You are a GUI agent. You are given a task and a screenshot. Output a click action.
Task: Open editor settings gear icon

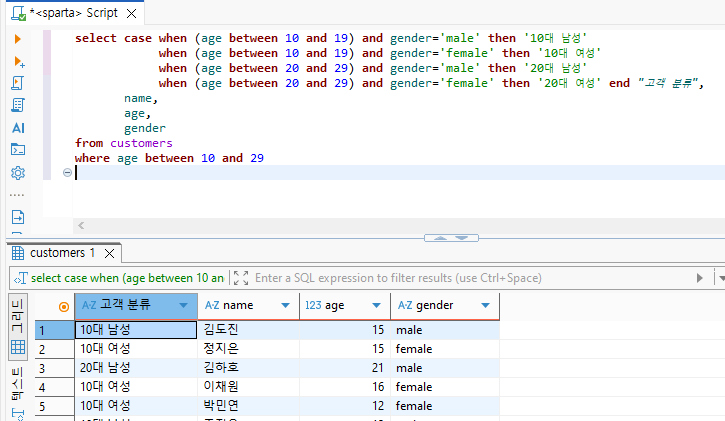point(18,173)
